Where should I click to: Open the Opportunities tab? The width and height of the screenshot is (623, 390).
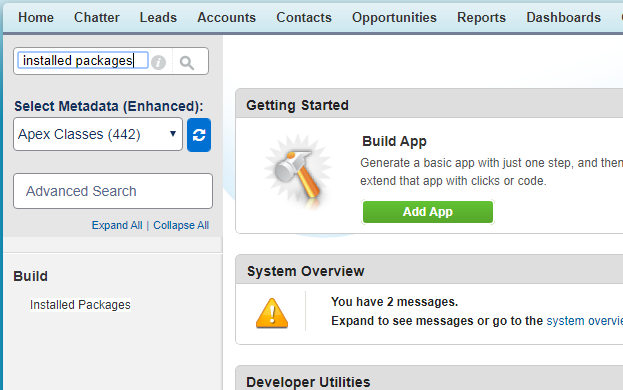394,17
